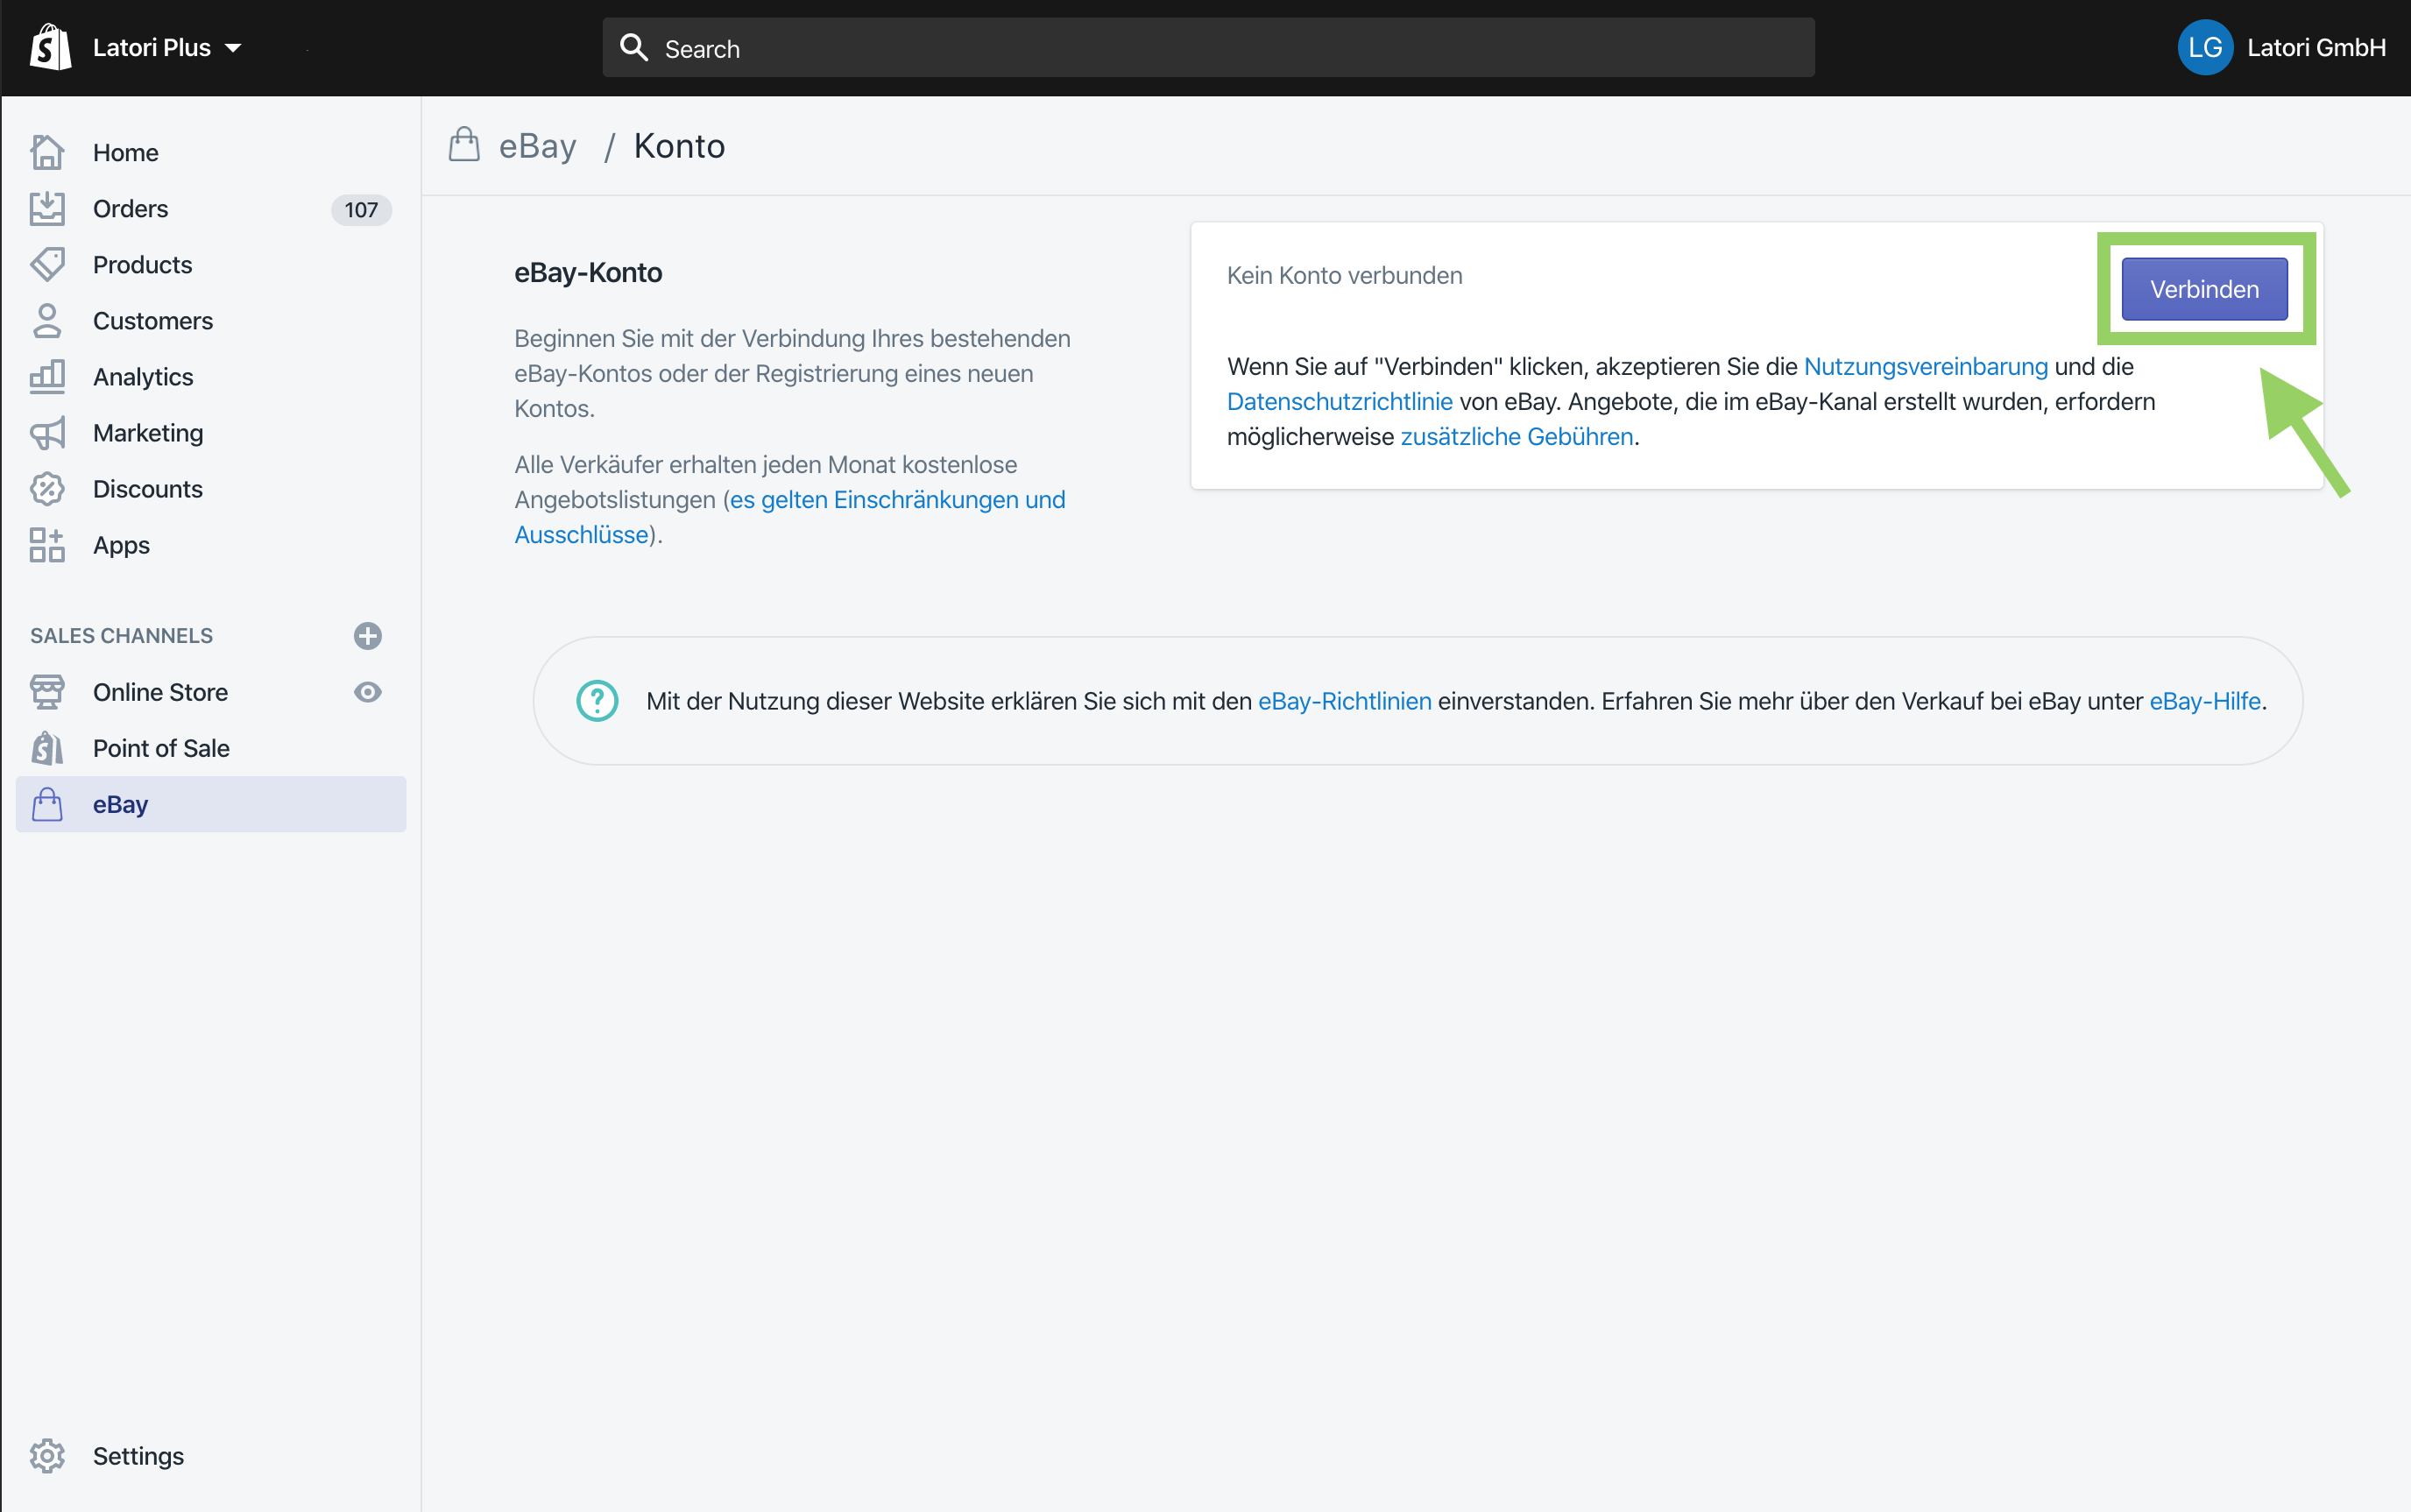
Task: Click the Apps grid icon
Action: (x=47, y=545)
